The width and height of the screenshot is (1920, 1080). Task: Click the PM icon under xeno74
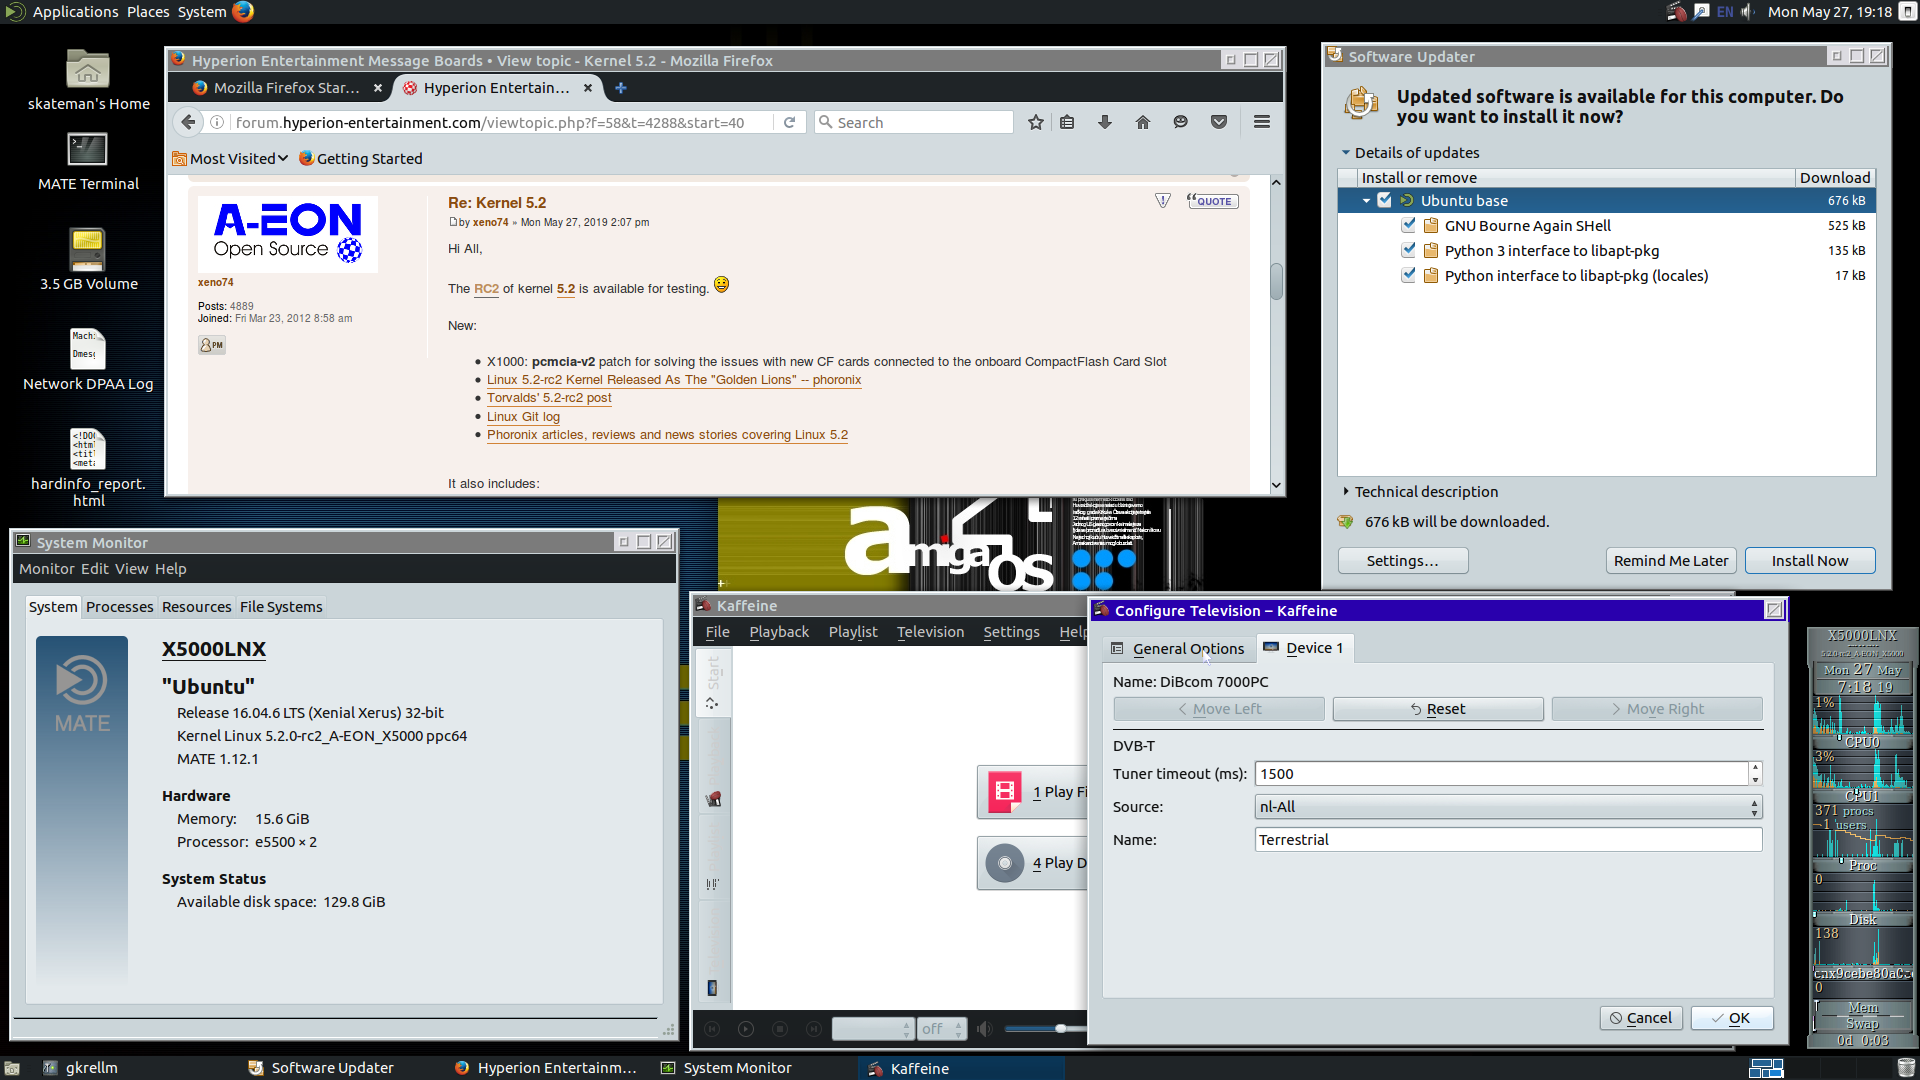pos(212,345)
